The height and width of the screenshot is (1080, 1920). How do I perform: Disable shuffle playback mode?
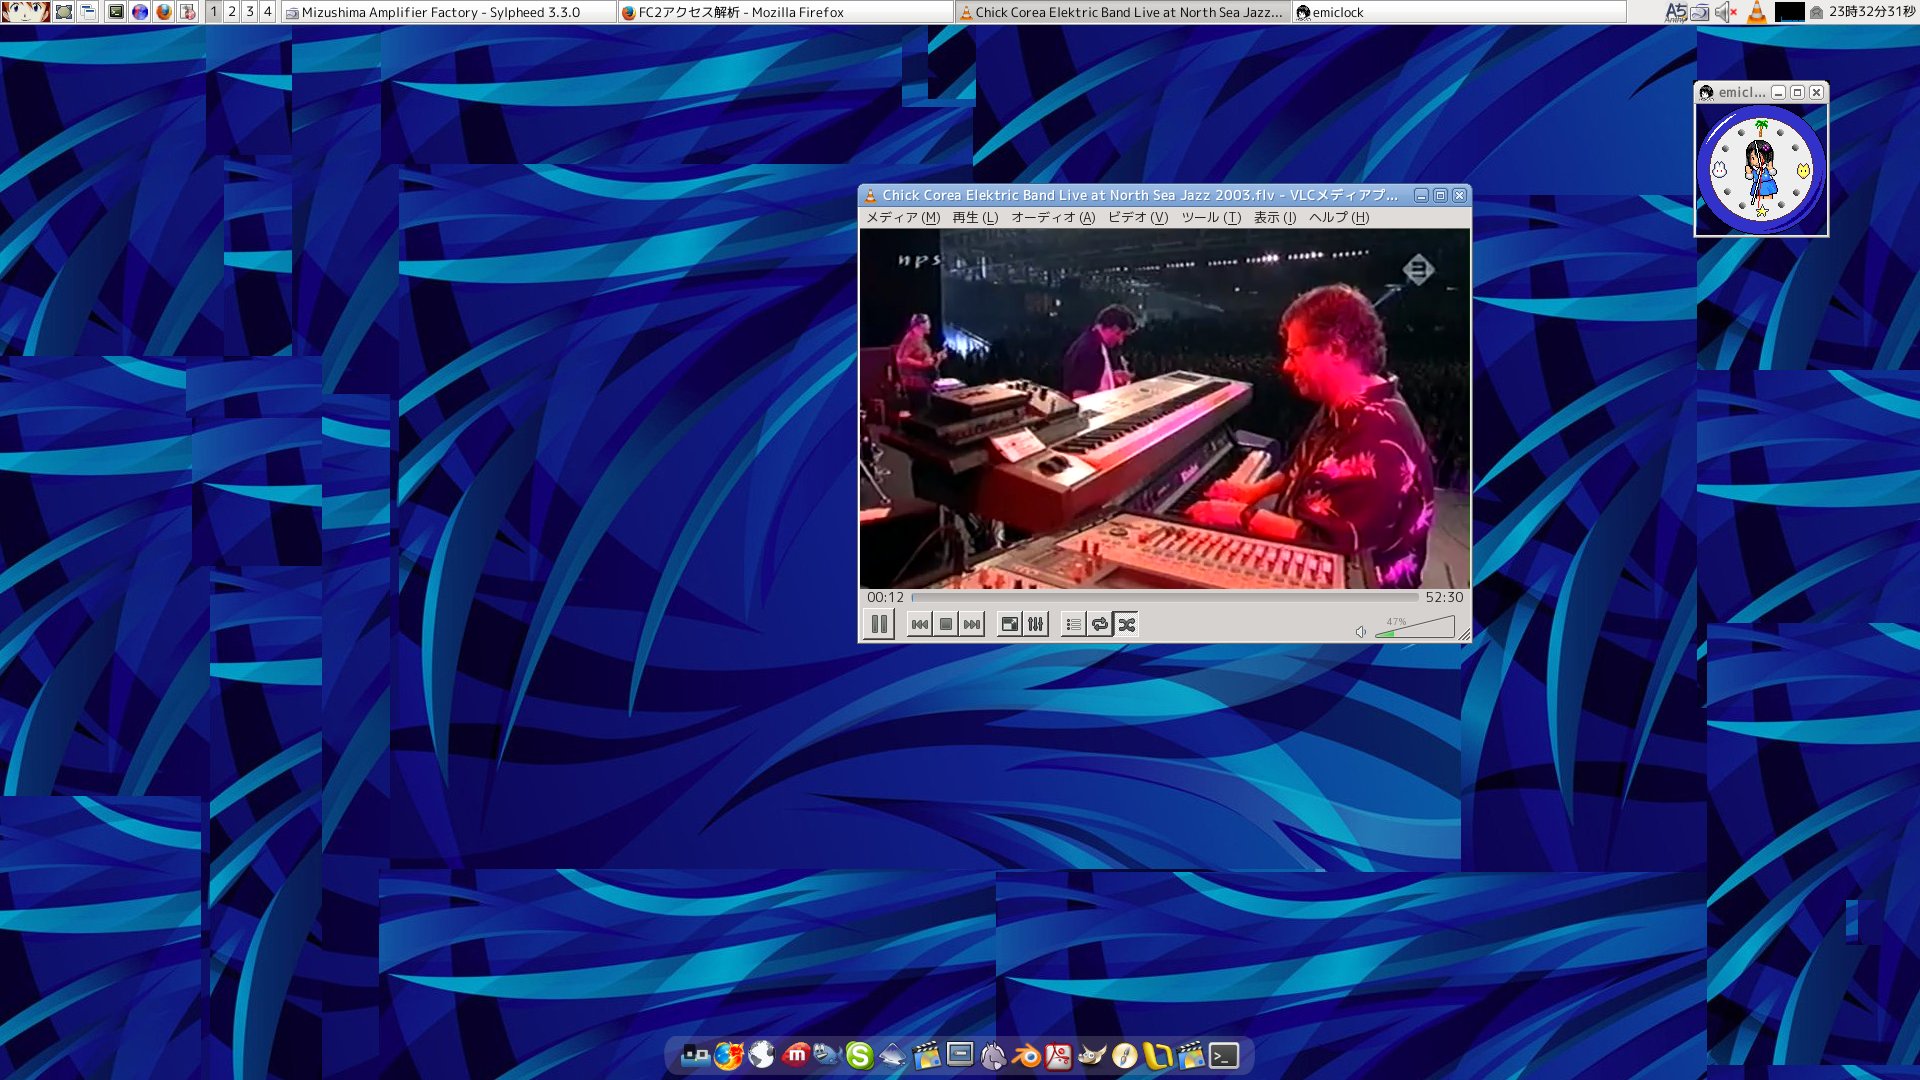point(1127,623)
